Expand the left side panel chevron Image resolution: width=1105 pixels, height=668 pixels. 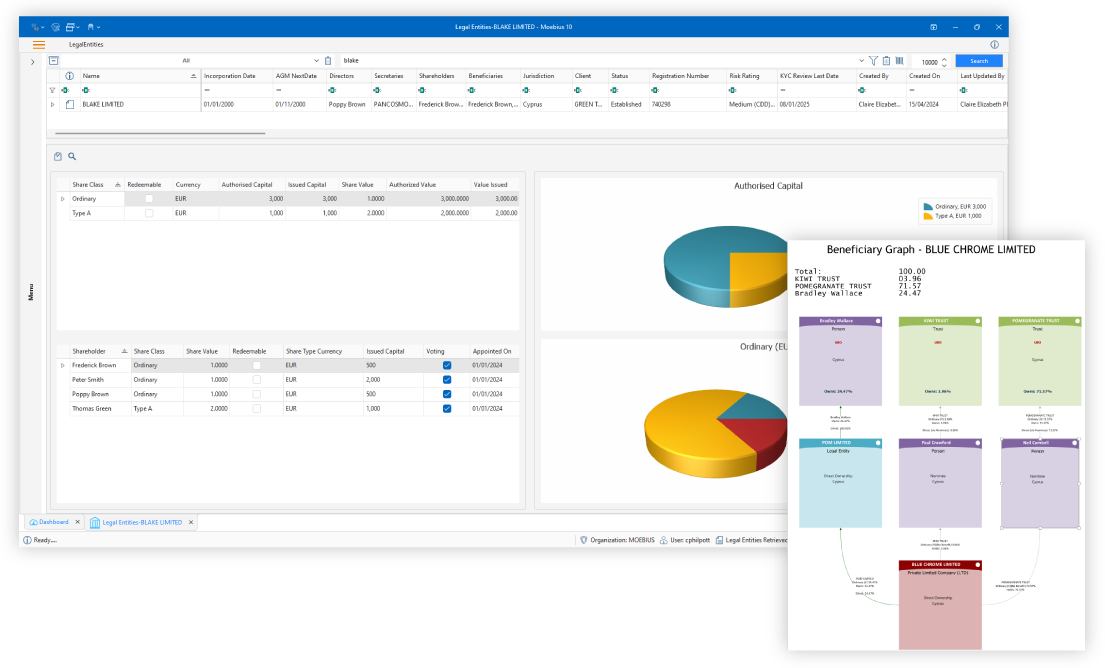click(32, 62)
